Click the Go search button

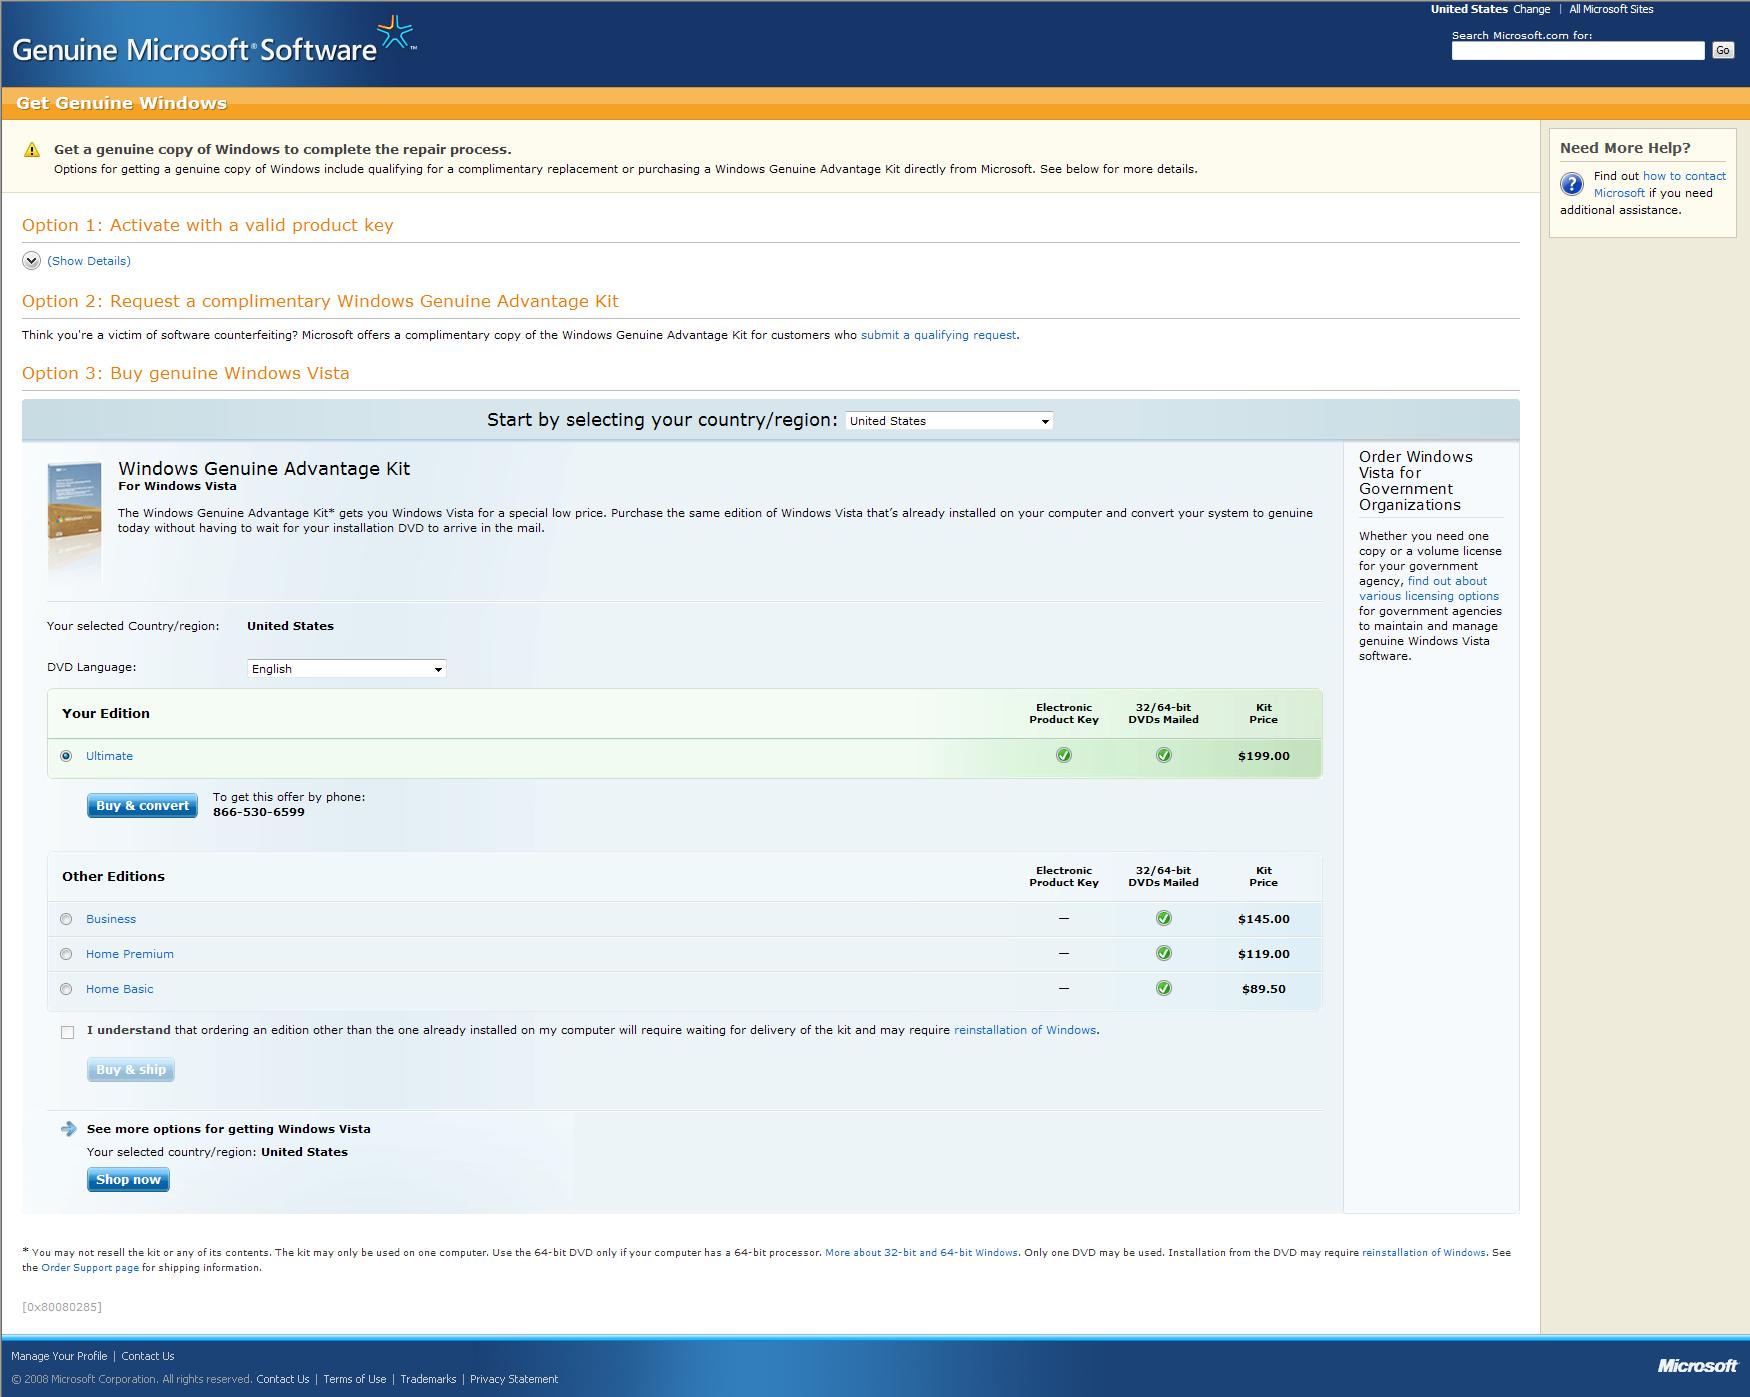[x=1722, y=50]
